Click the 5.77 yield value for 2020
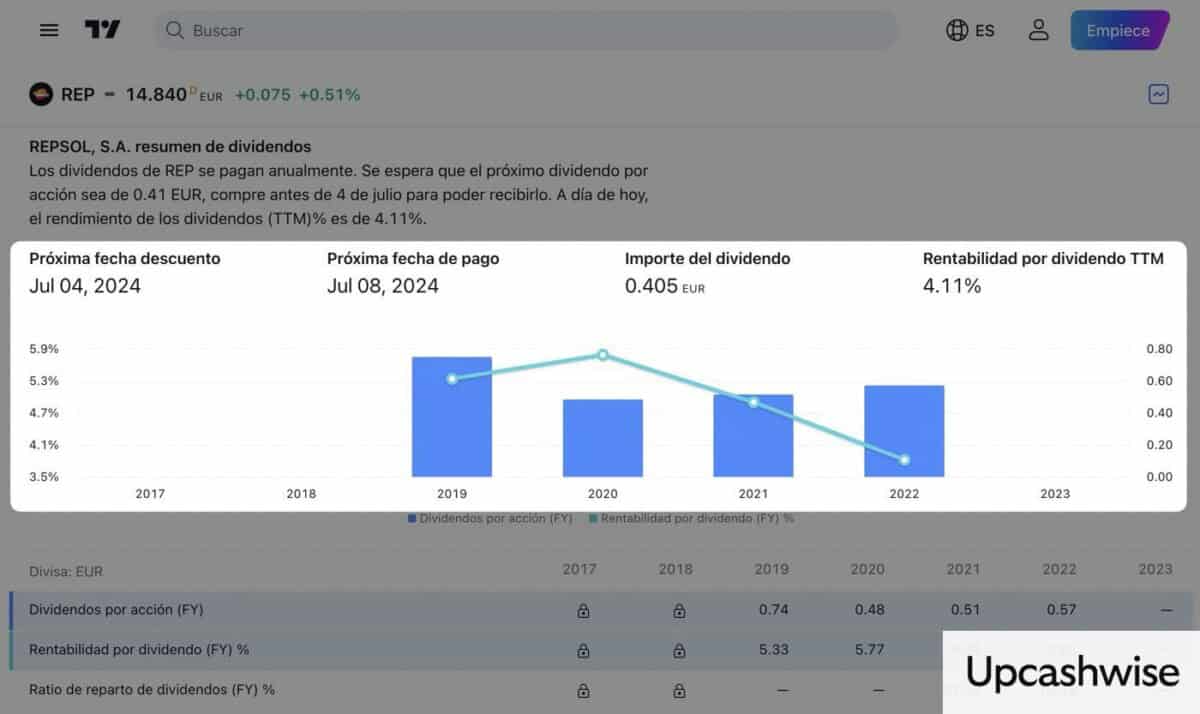 point(869,650)
